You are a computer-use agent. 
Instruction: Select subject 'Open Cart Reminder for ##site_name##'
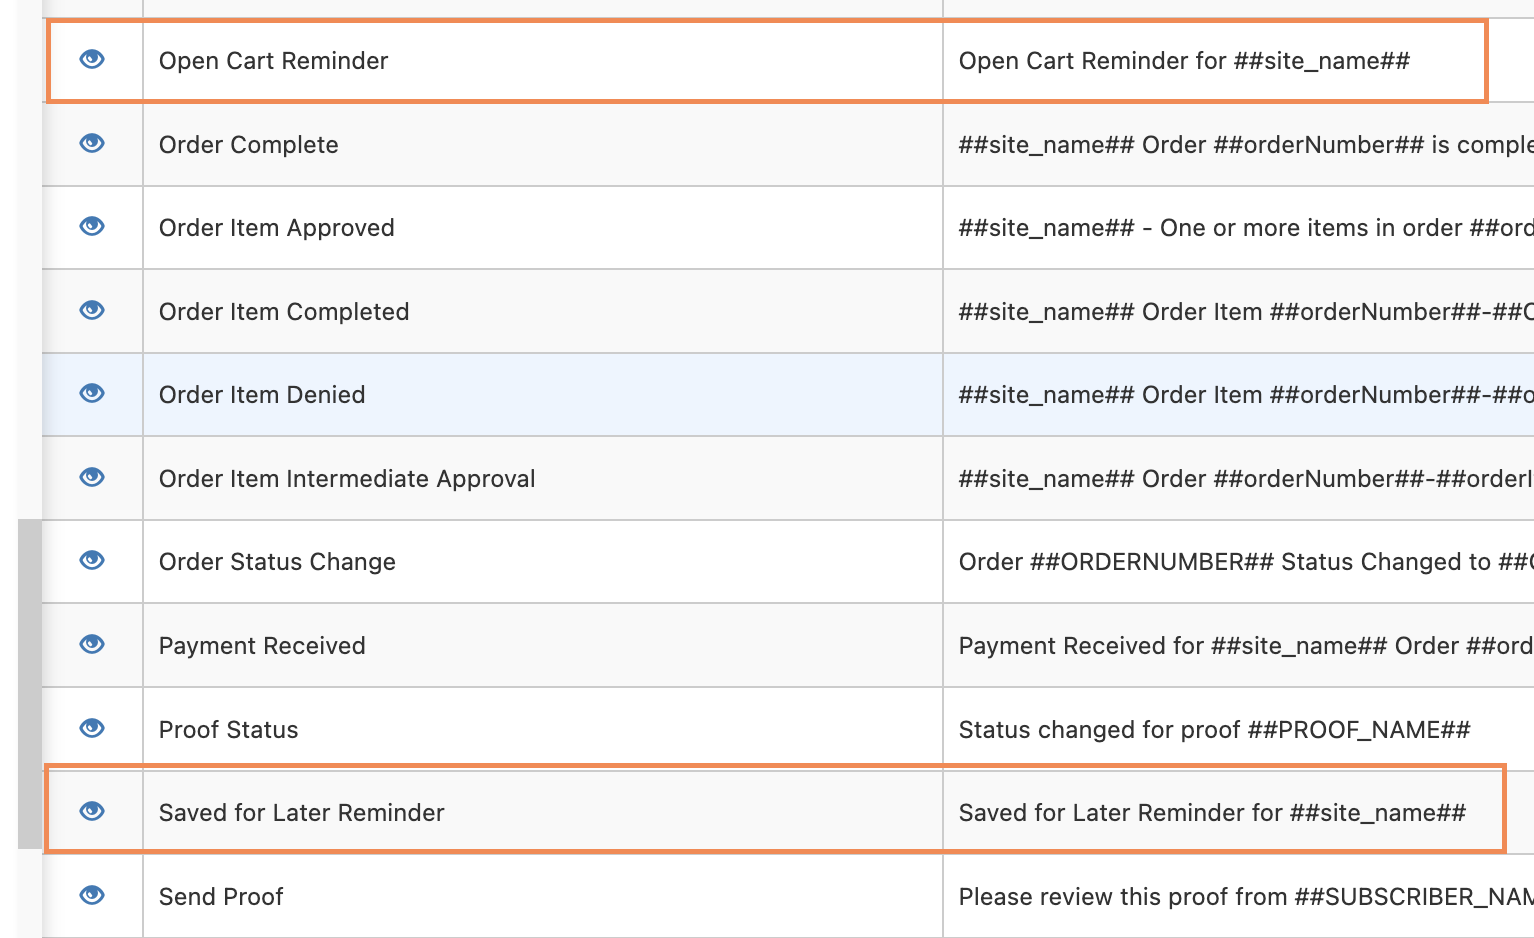click(1184, 61)
